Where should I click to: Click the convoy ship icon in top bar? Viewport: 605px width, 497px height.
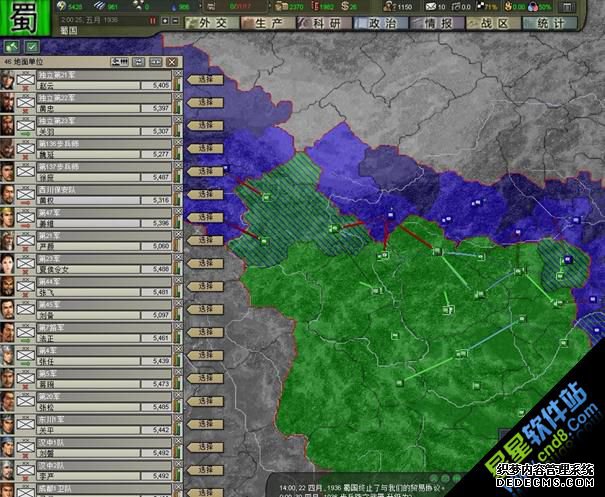click(x=211, y=6)
